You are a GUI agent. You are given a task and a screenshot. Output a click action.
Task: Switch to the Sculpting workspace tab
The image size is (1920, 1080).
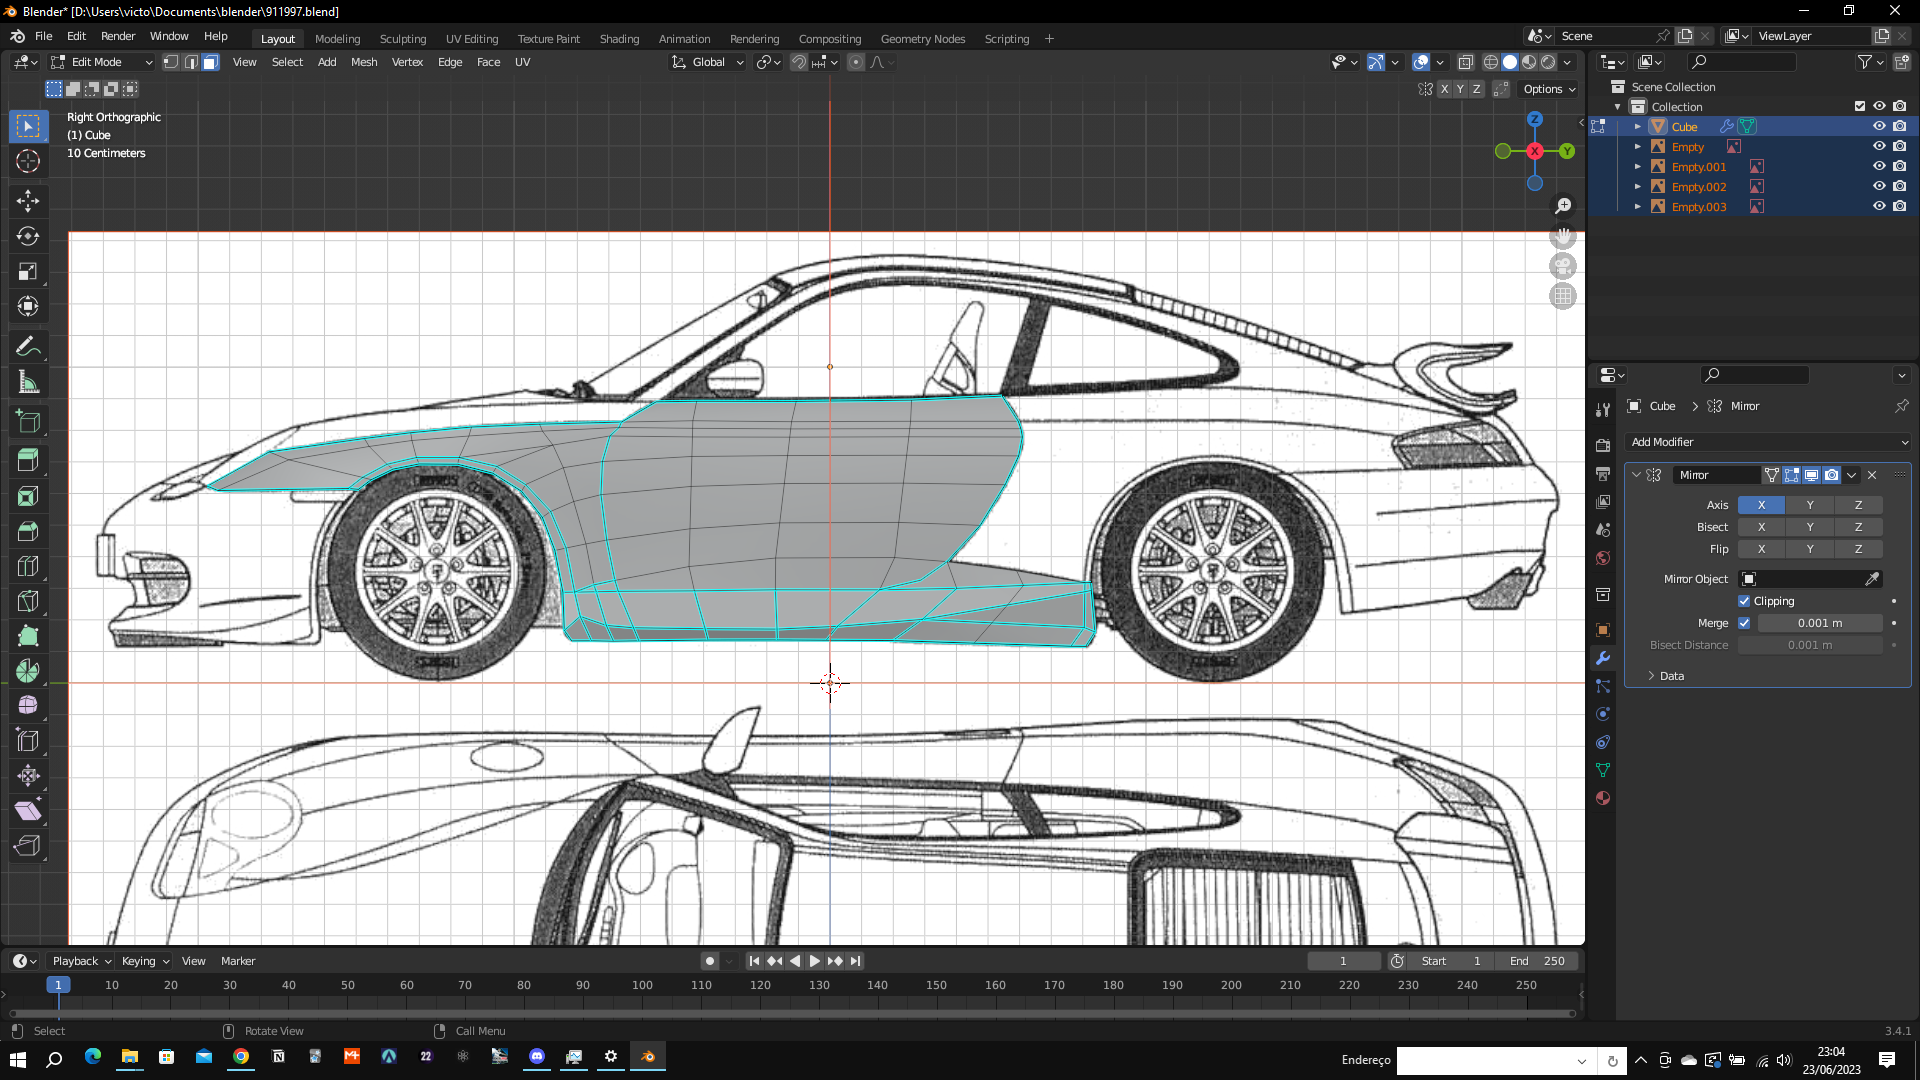tap(402, 39)
